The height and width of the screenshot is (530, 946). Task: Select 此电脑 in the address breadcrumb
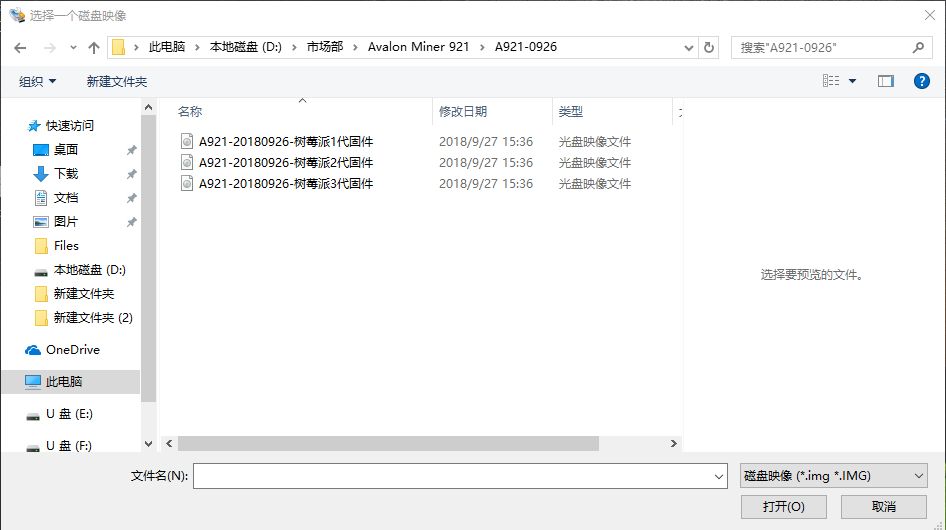click(167, 47)
